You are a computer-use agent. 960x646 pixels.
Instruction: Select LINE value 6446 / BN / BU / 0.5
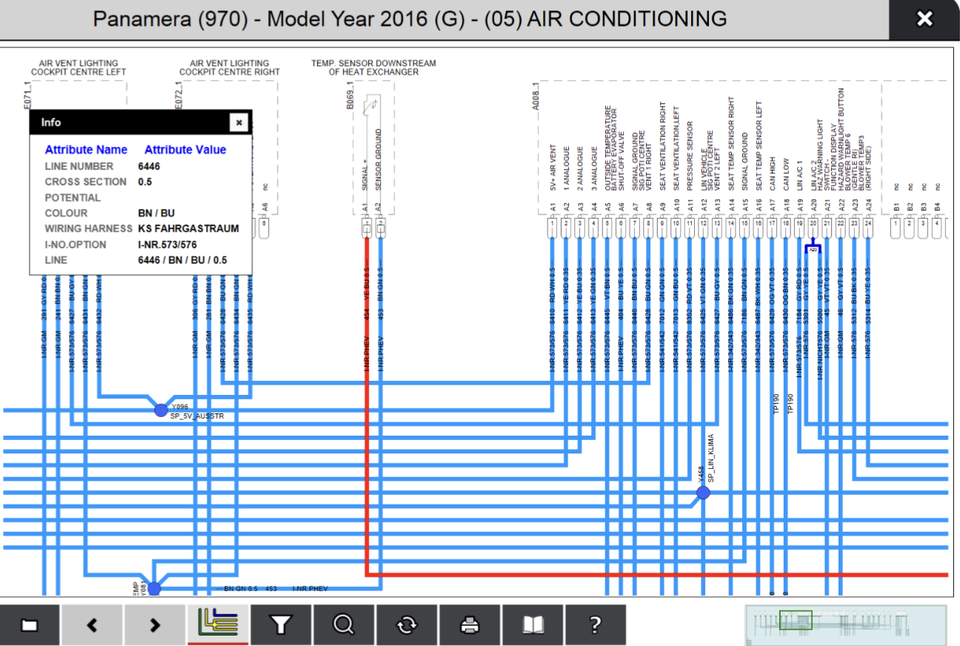pyautogui.click(x=182, y=260)
